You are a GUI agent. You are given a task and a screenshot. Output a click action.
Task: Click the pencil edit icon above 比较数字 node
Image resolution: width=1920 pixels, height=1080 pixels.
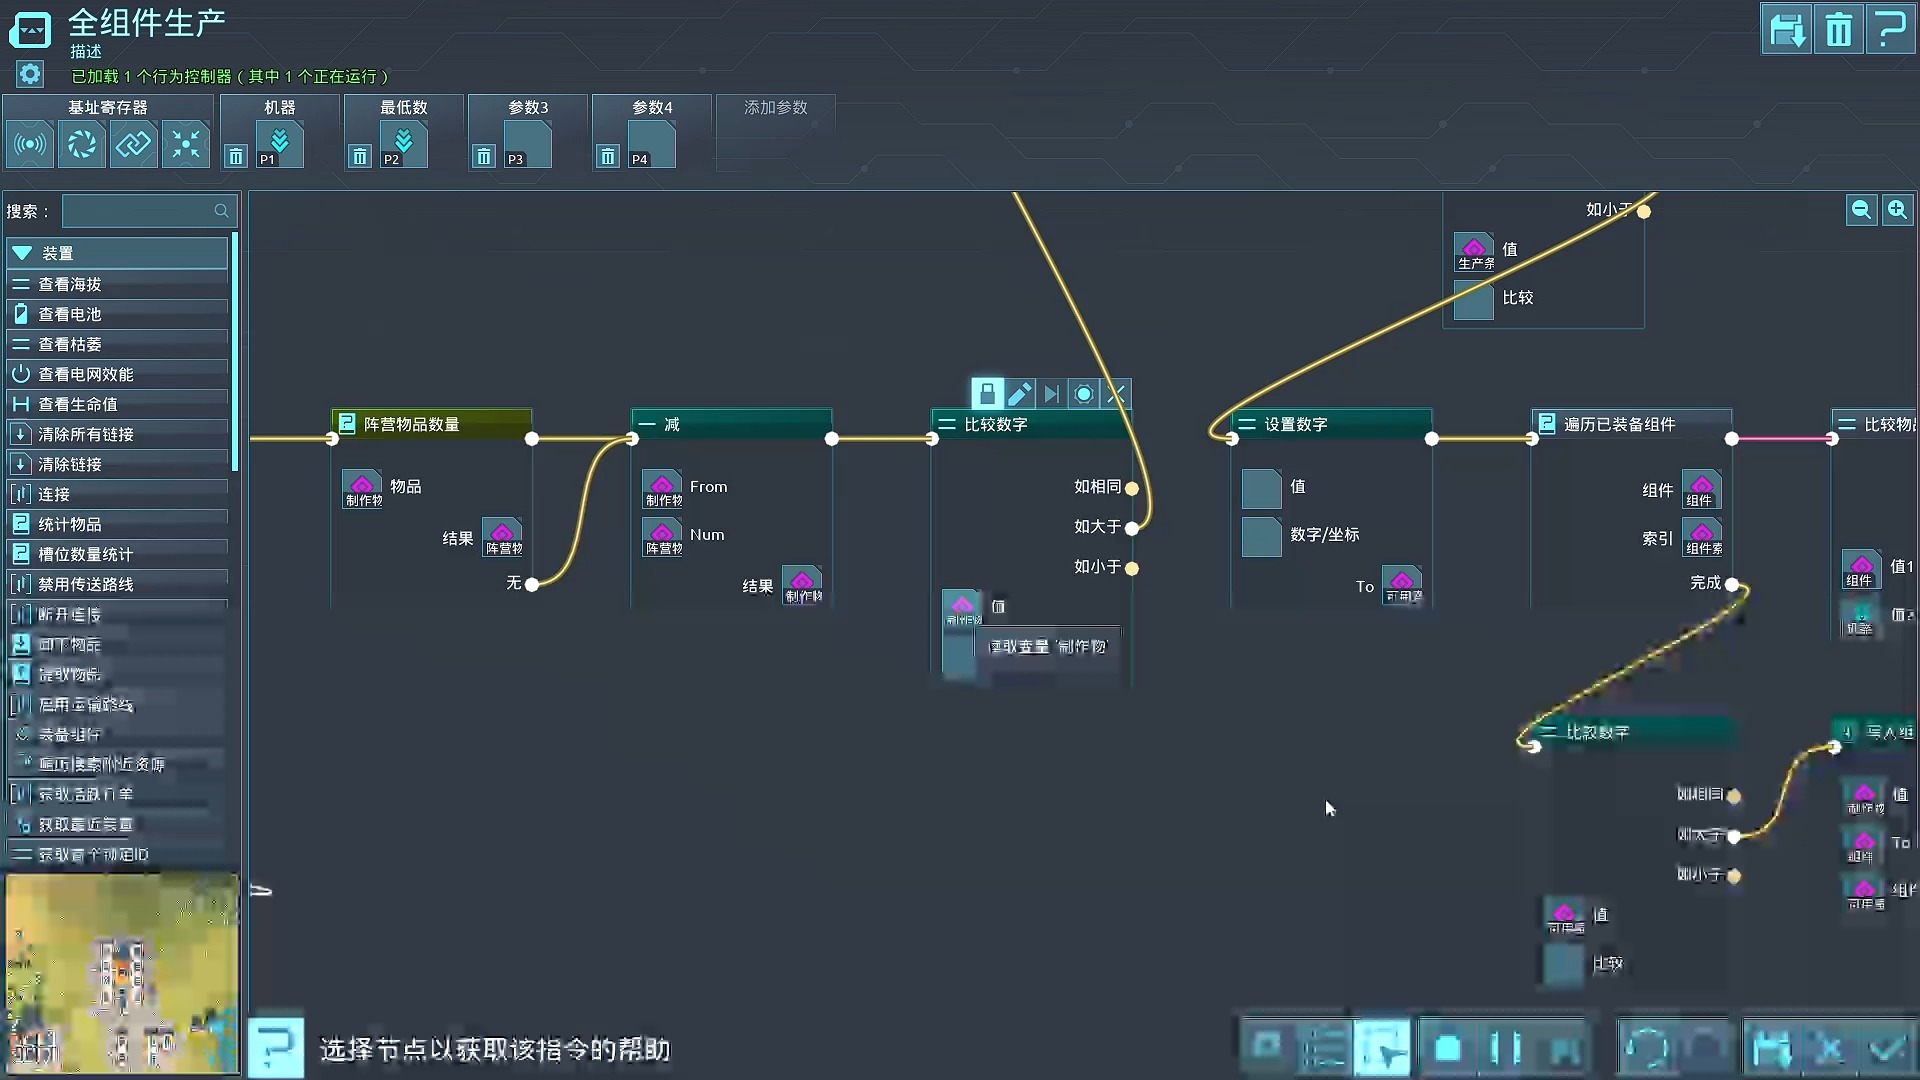coord(1019,394)
